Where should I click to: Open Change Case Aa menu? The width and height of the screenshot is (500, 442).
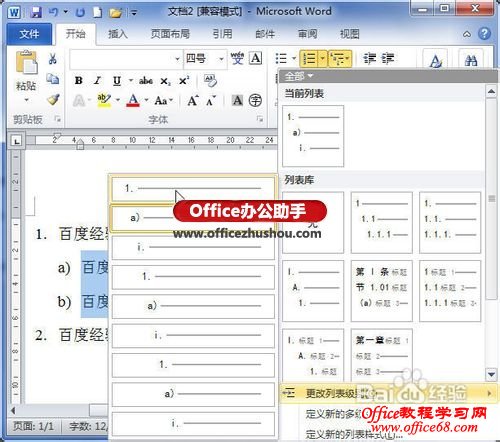pos(164,100)
